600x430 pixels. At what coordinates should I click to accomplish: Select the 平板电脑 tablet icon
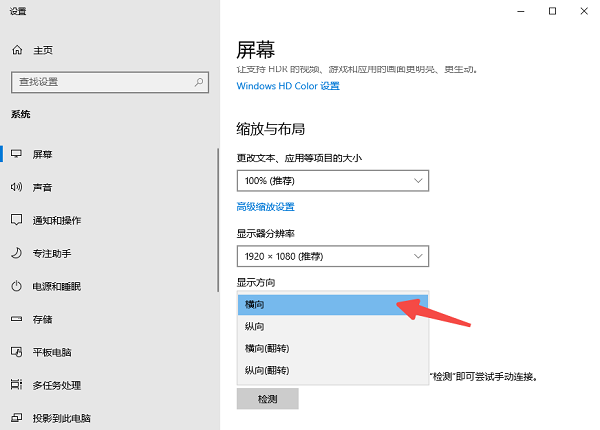tap(16, 352)
